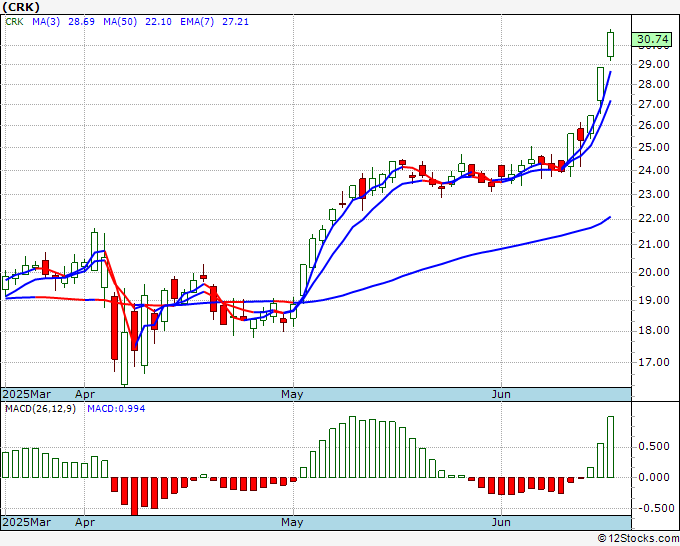Click the EMA(7) legend label
Image resolution: width=680 pixels, height=546 pixels.
[x=197, y=22]
